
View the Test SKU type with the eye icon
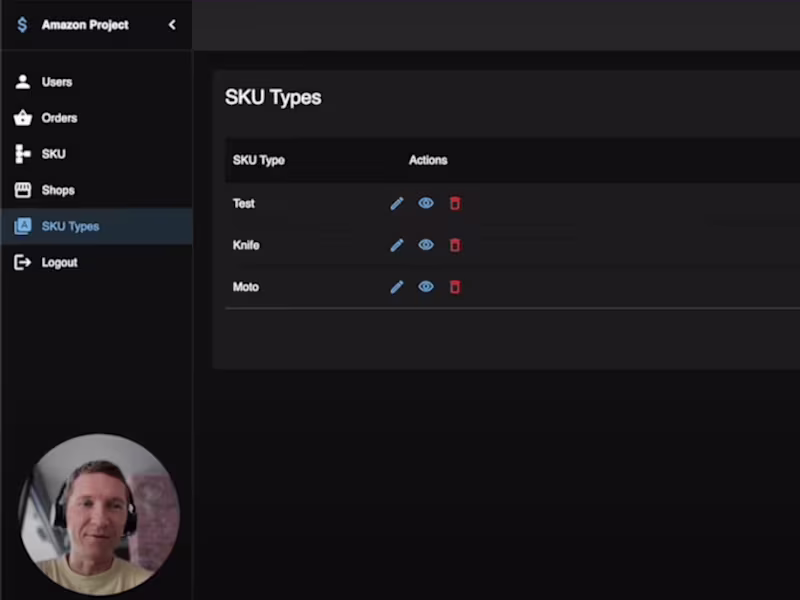click(426, 203)
